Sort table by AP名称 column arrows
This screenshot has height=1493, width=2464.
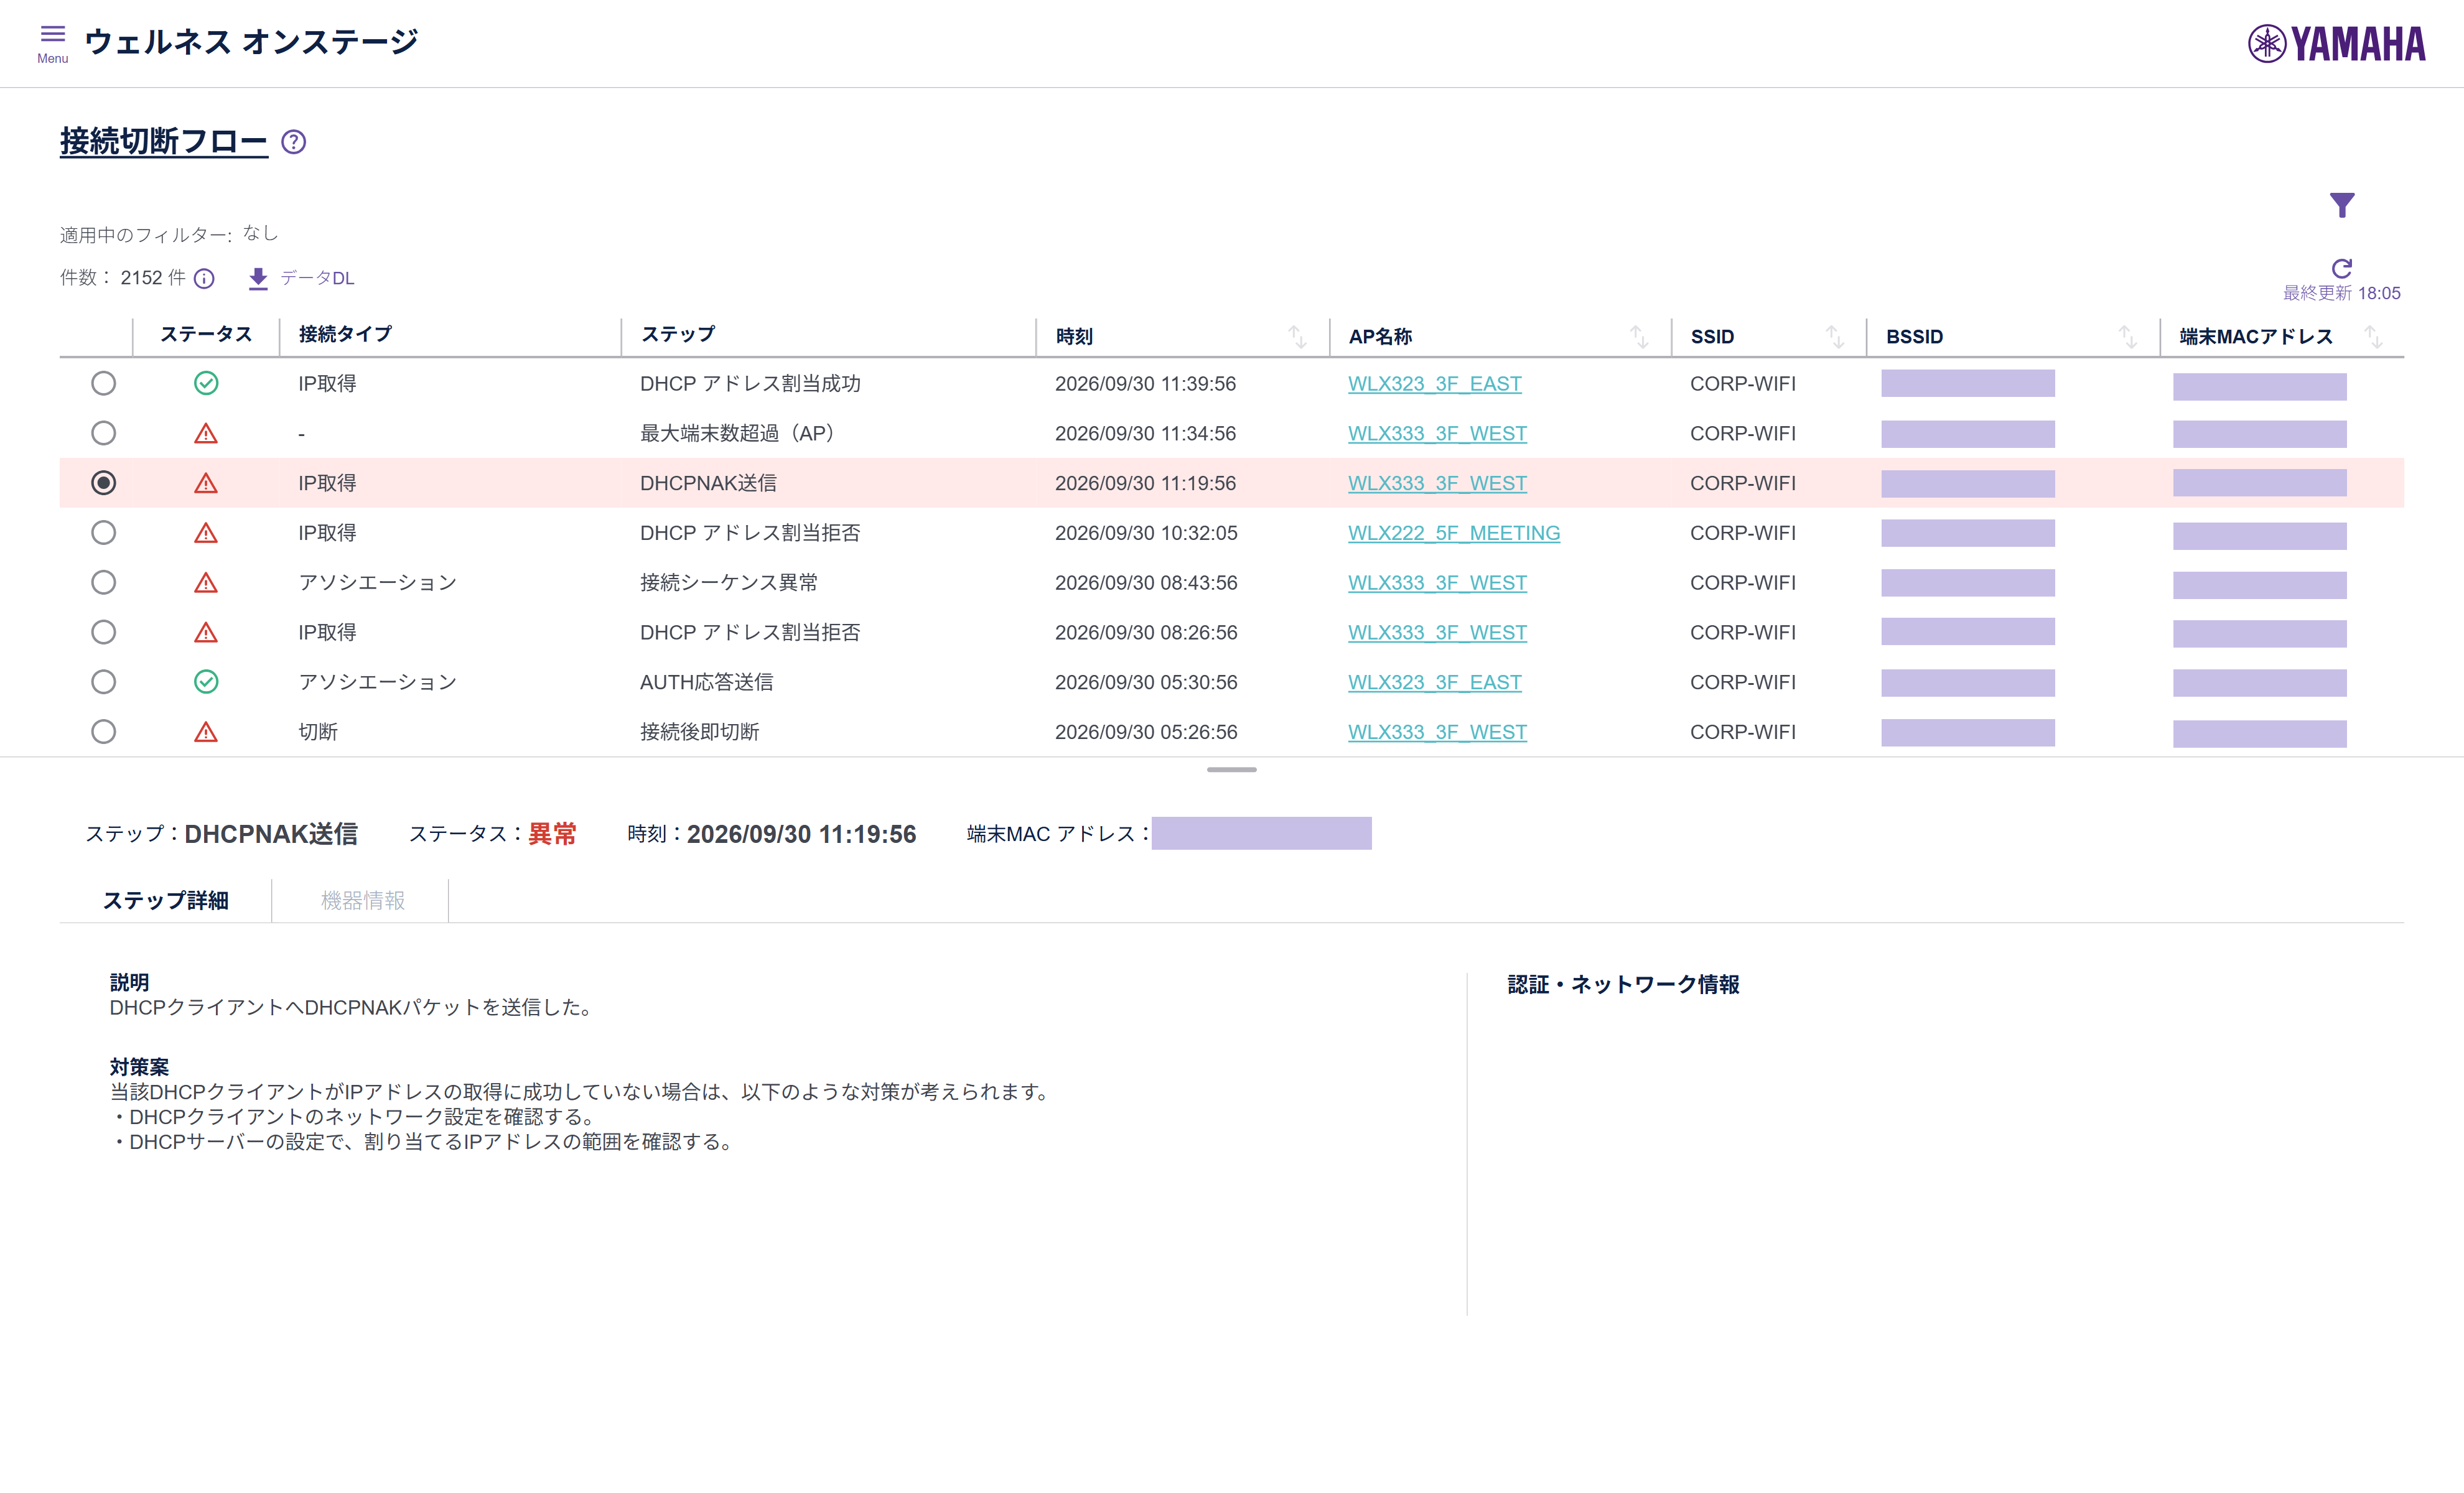click(1639, 337)
